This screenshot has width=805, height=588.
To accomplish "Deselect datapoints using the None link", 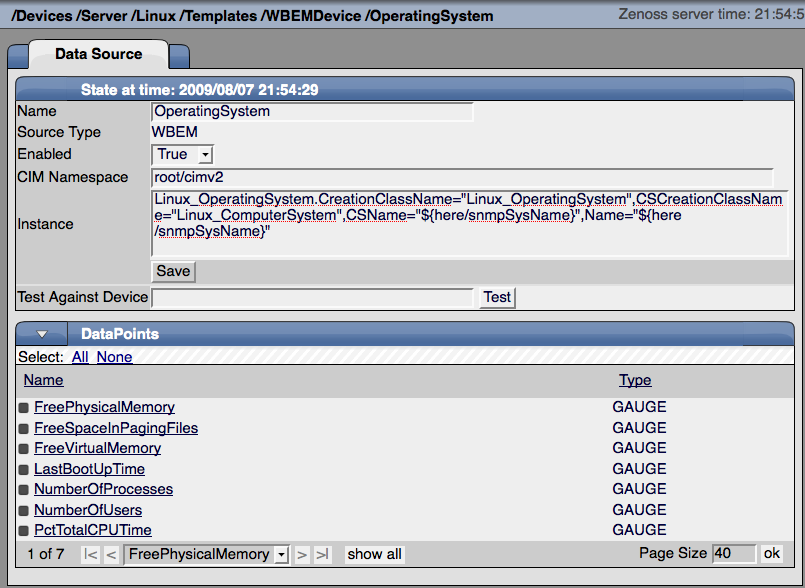I will coord(114,356).
